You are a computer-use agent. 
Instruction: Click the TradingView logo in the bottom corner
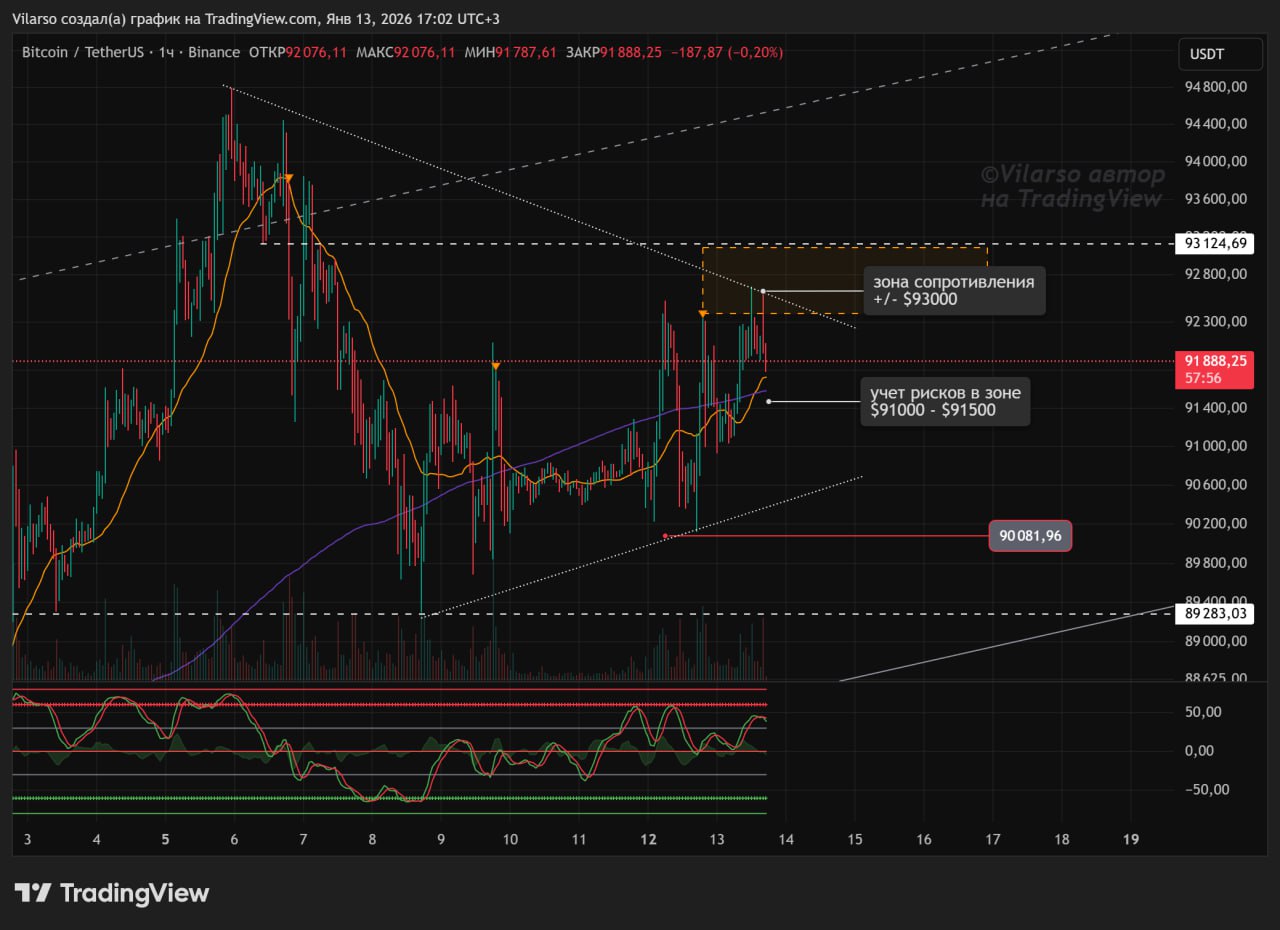pos(111,893)
